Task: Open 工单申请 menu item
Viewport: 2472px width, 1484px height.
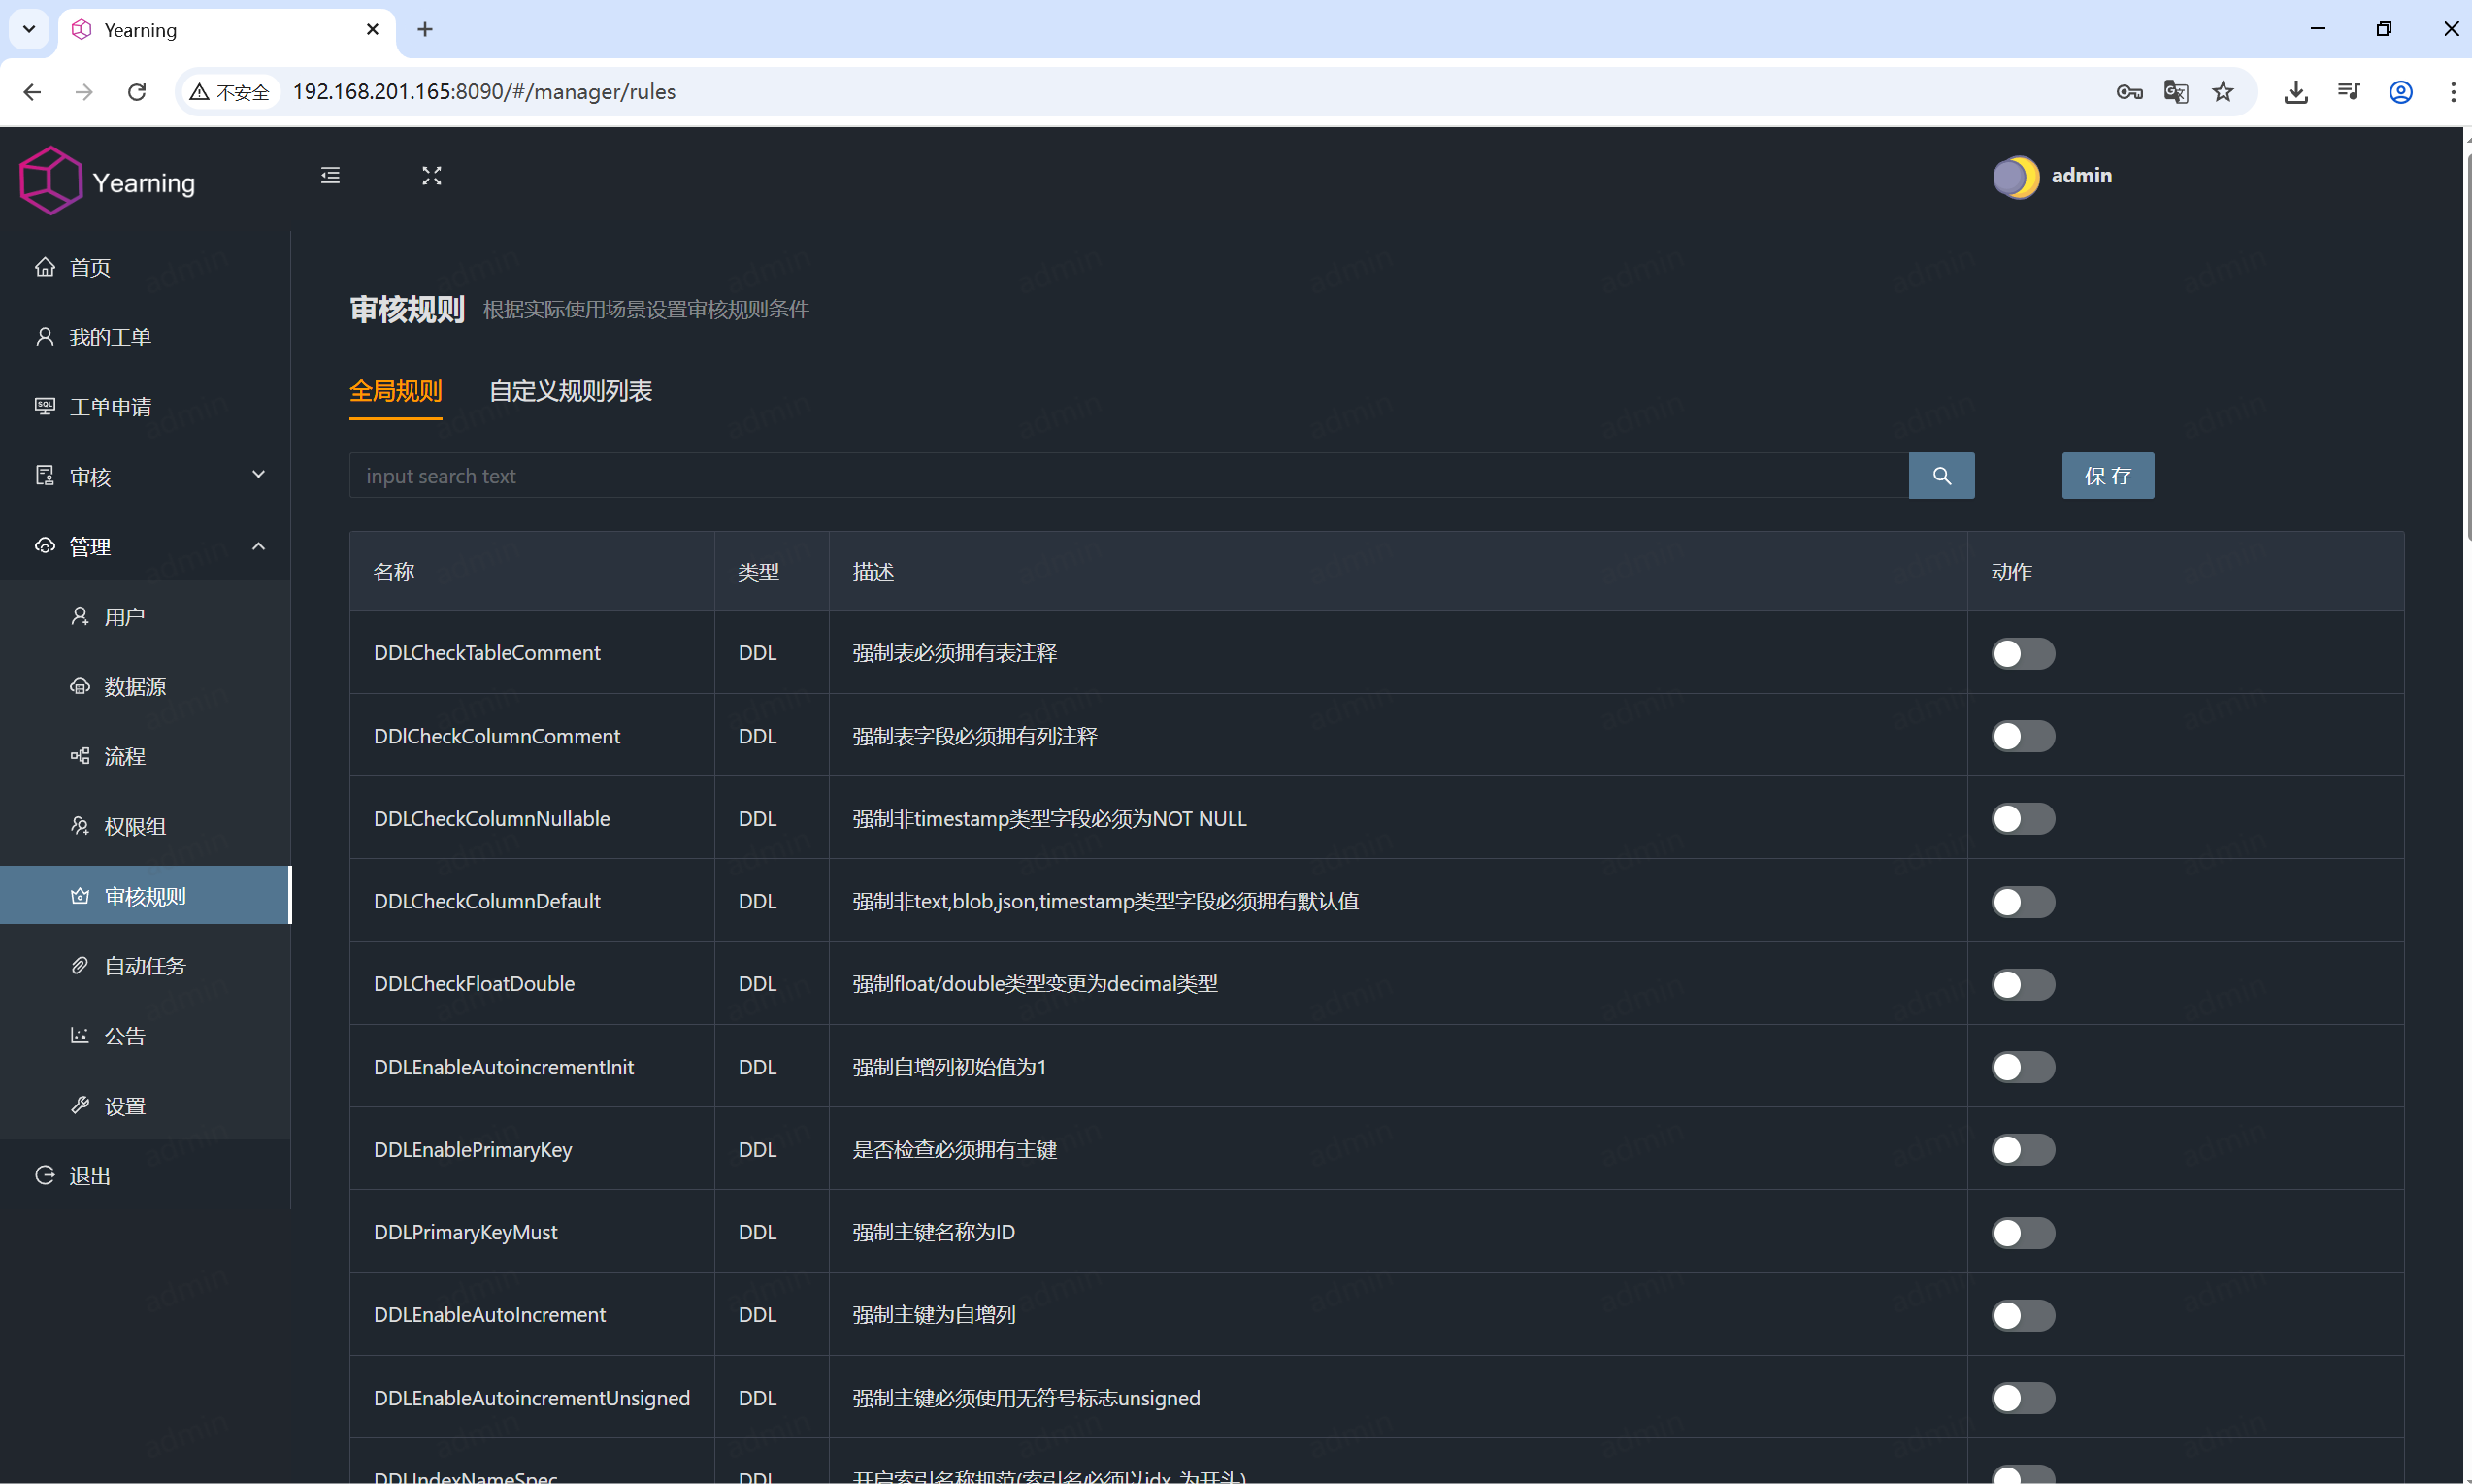Action: [110, 407]
